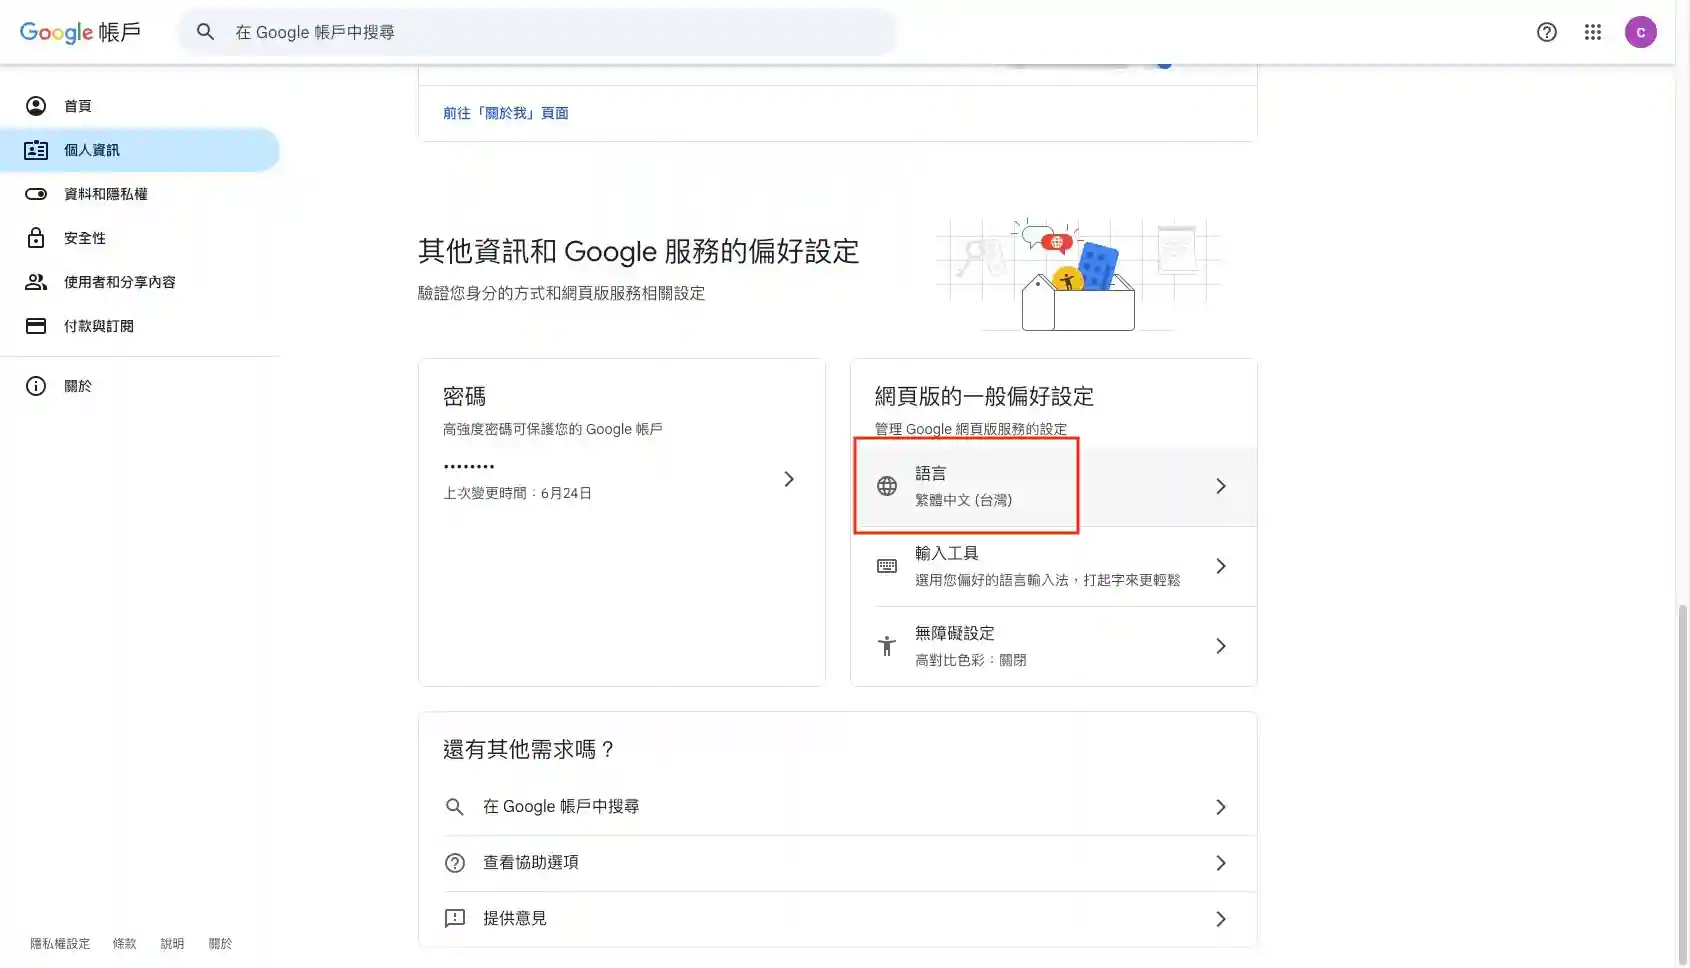Open the Google apps grid launcher

point(1593,32)
